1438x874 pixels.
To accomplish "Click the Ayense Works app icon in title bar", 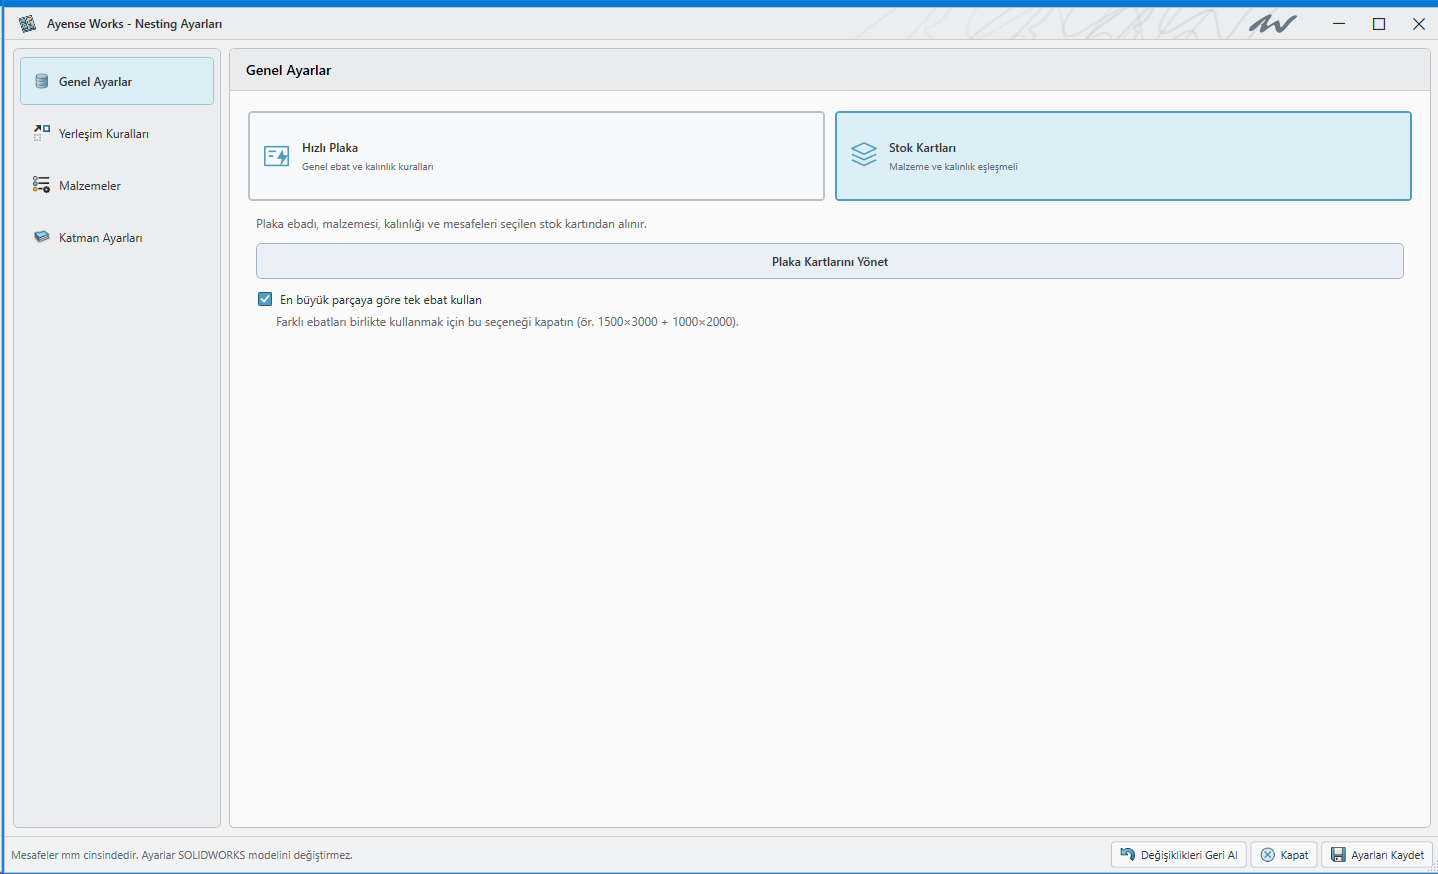I will coord(28,23).
